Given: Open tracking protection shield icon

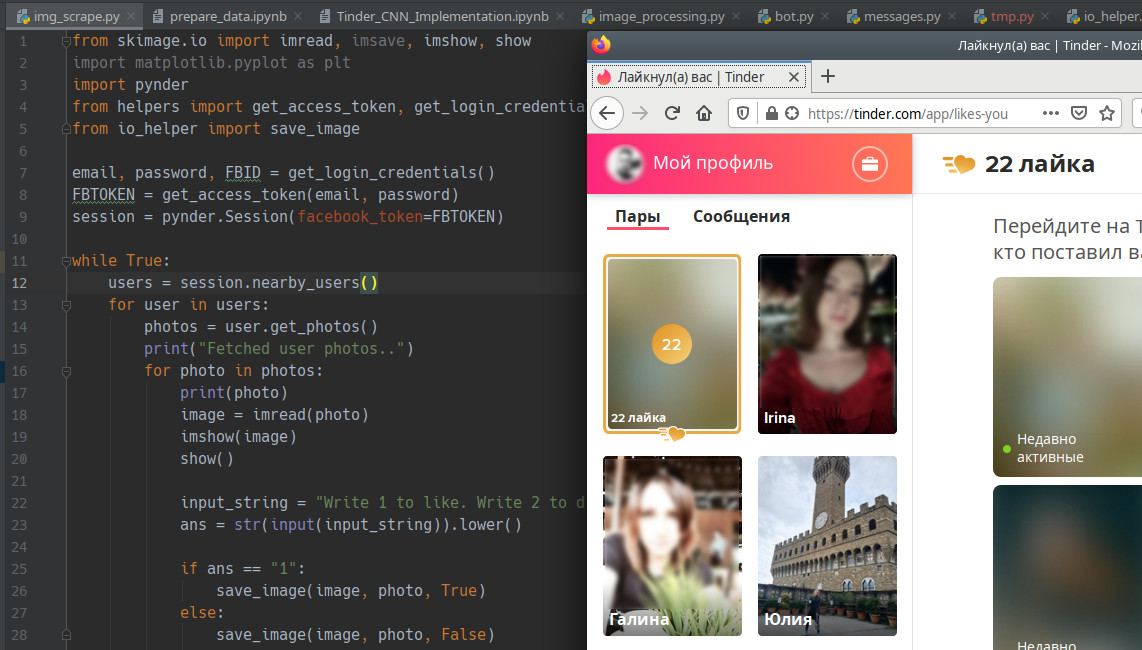Looking at the screenshot, I should coord(743,113).
